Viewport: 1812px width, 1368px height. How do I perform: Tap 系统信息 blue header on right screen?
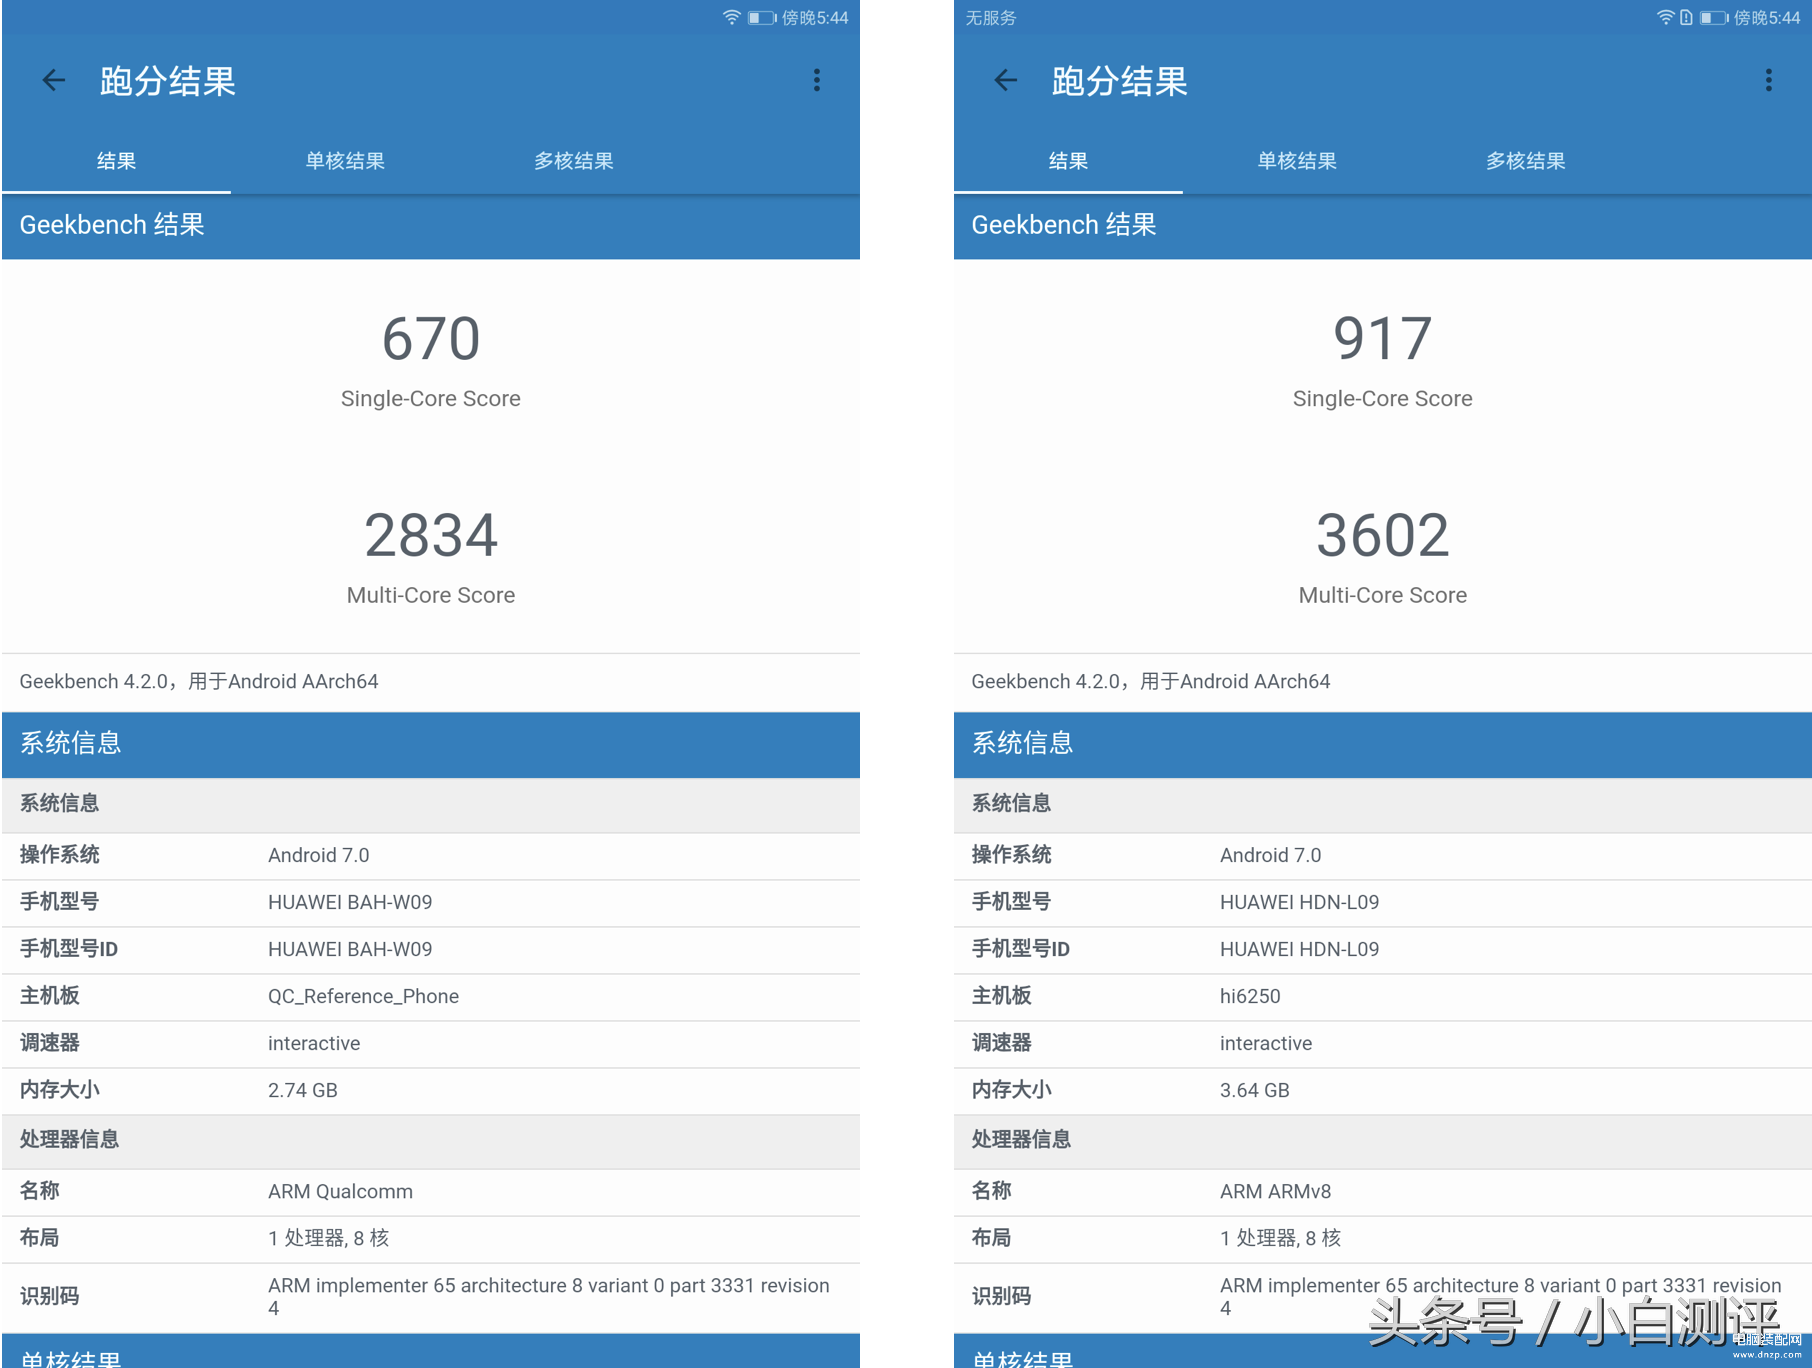pyautogui.click(x=1383, y=744)
